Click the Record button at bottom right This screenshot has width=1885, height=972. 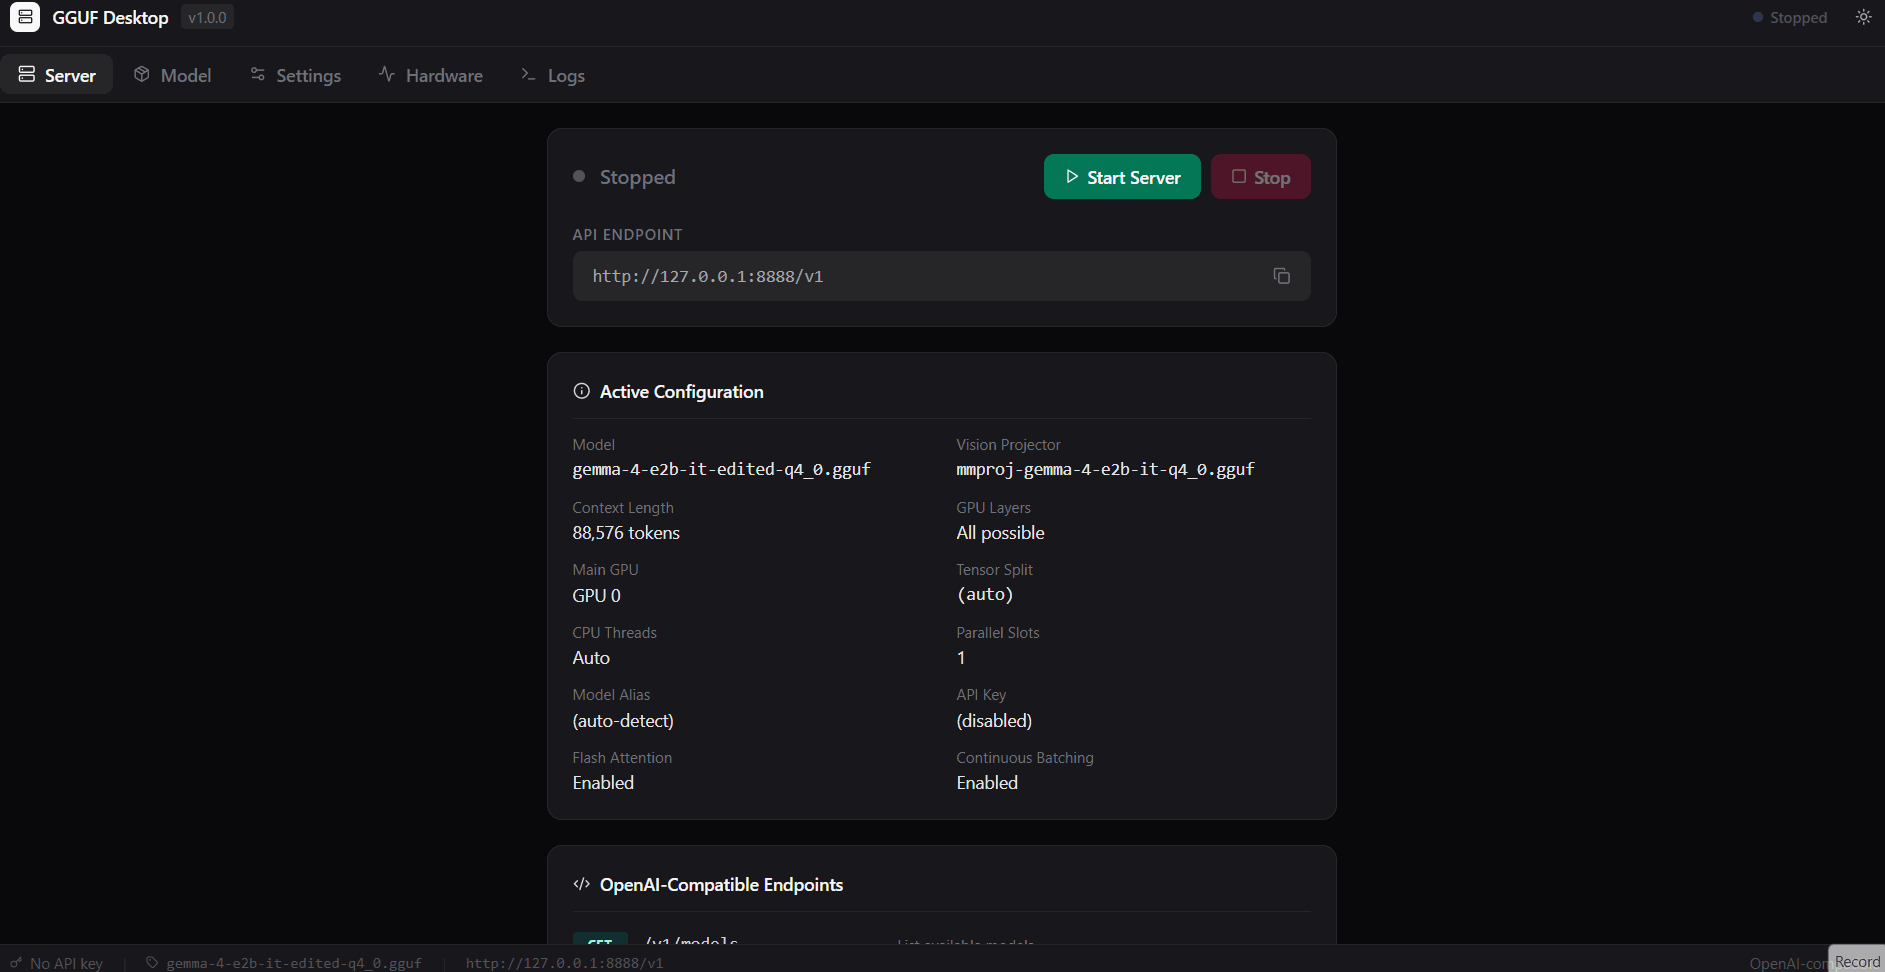coord(1857,961)
